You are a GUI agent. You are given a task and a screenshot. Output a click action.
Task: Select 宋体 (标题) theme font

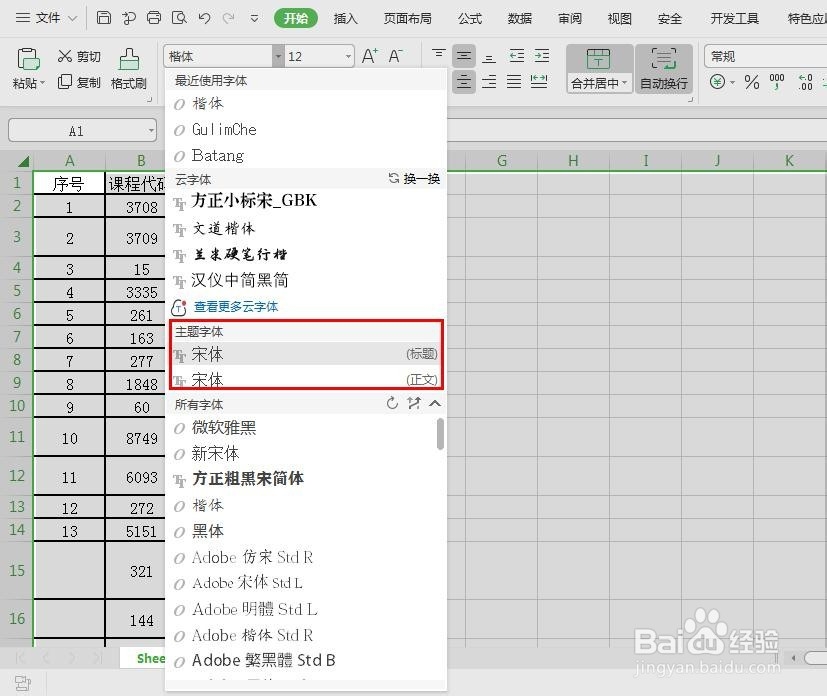tap(306, 354)
